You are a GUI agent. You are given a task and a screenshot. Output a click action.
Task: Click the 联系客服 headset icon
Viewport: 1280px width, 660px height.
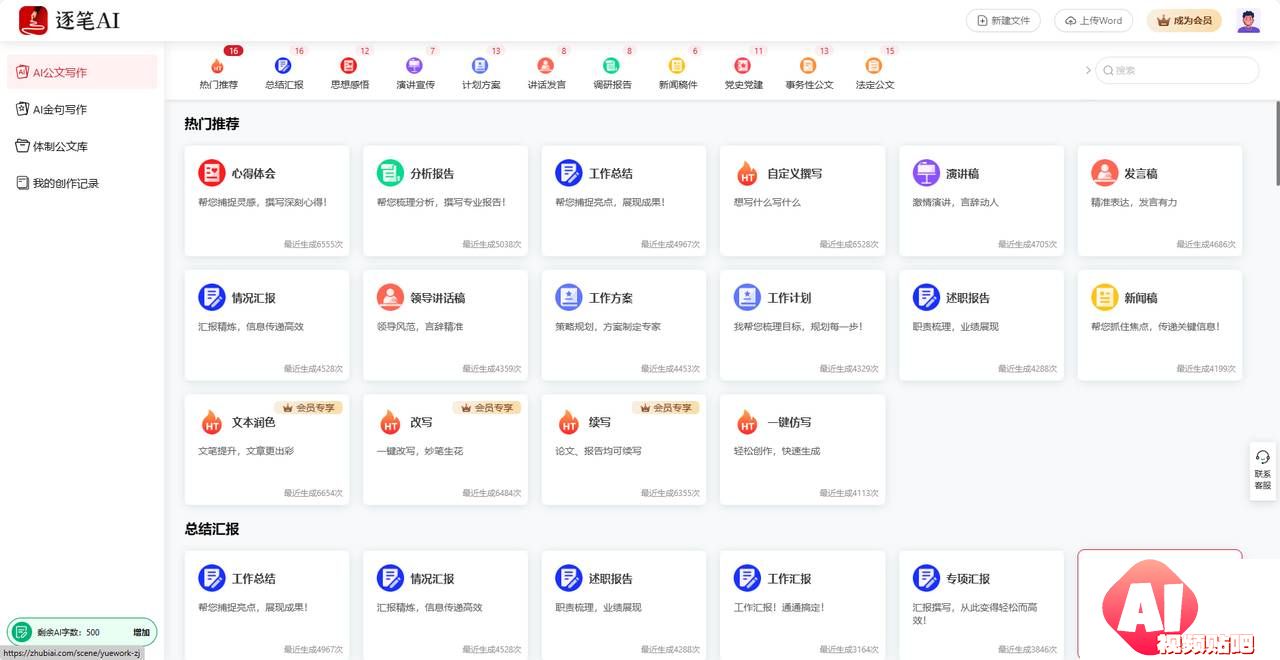pyautogui.click(x=1262, y=457)
